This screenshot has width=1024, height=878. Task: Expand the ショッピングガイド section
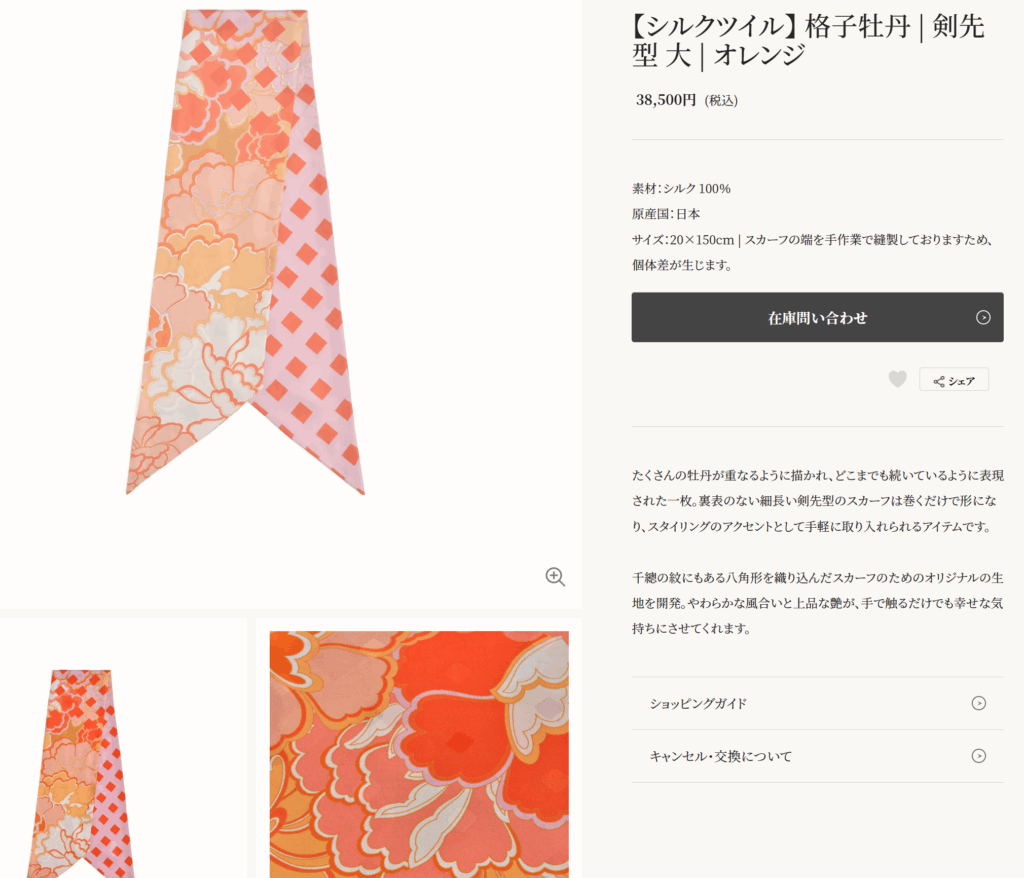tap(700, 704)
